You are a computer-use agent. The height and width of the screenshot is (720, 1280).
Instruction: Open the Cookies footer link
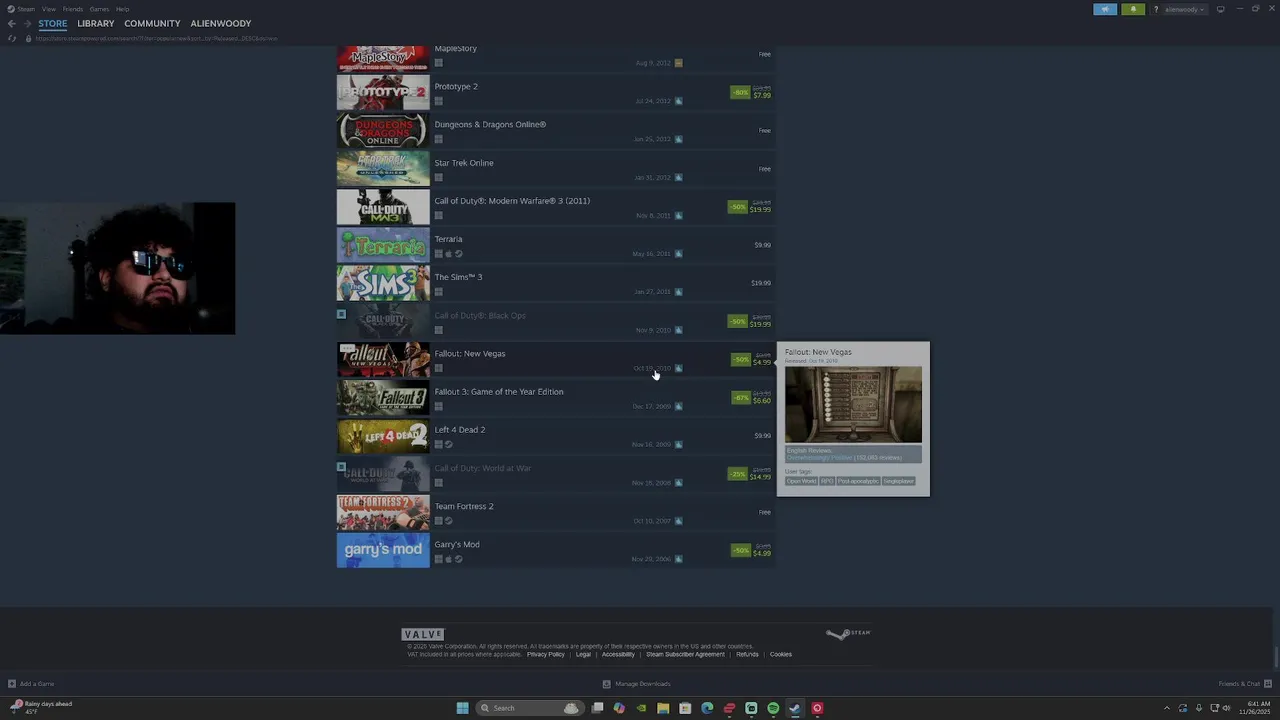(x=781, y=654)
